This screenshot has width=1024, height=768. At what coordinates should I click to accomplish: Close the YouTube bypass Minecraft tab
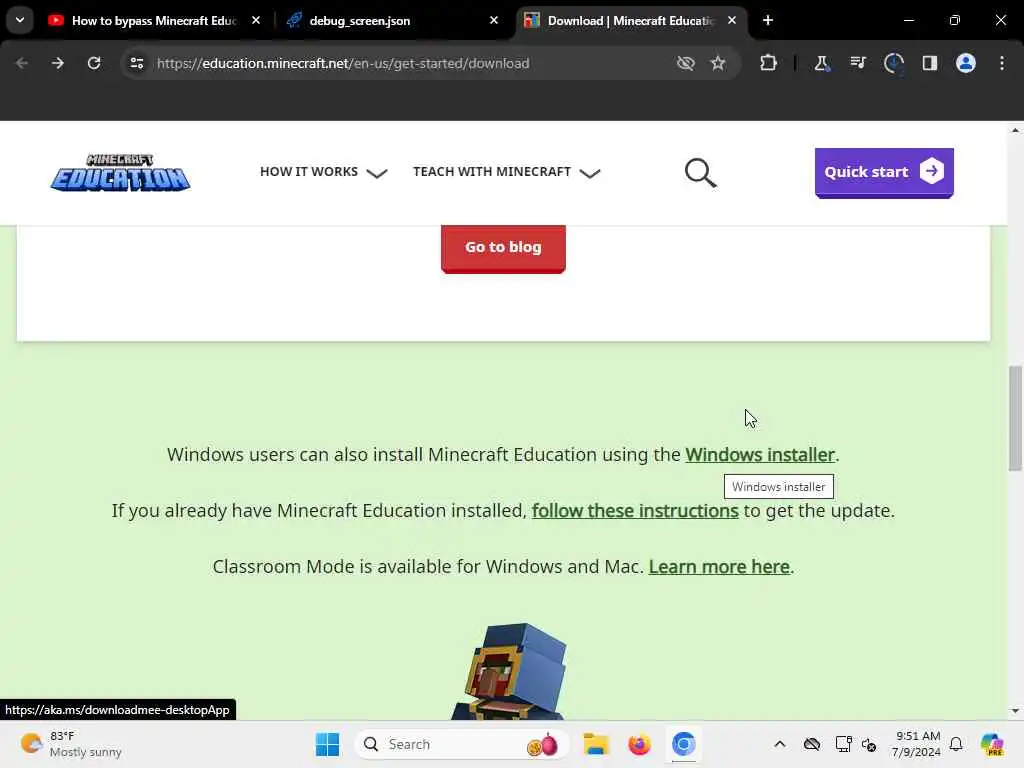[256, 21]
